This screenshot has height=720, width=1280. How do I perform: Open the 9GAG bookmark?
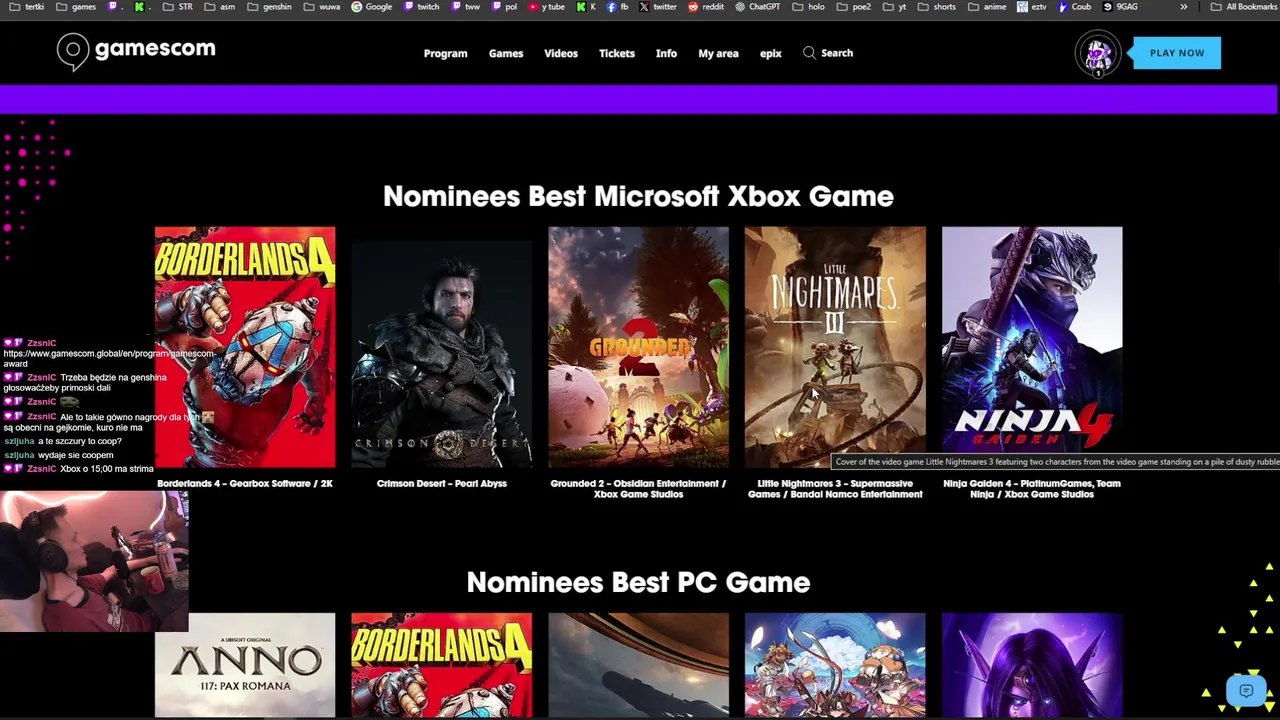1119,7
